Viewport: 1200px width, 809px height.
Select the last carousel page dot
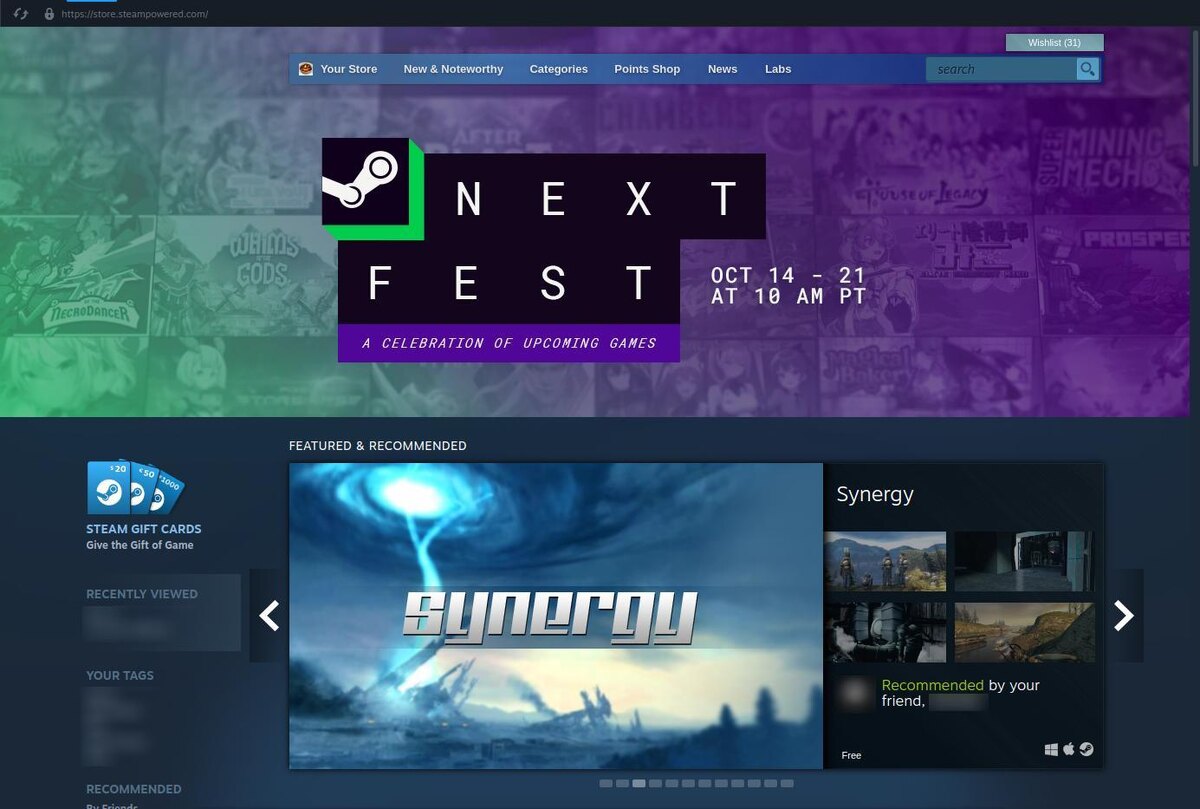click(787, 783)
